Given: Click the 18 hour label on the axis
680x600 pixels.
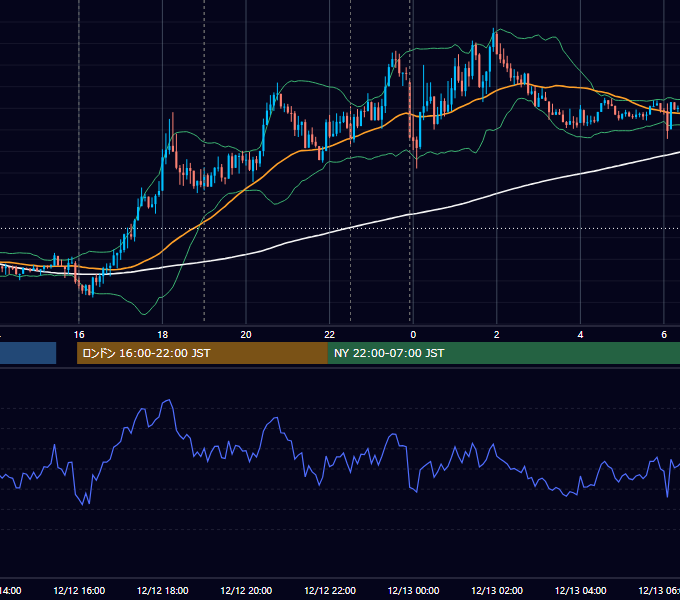Looking at the screenshot, I should (x=163, y=335).
